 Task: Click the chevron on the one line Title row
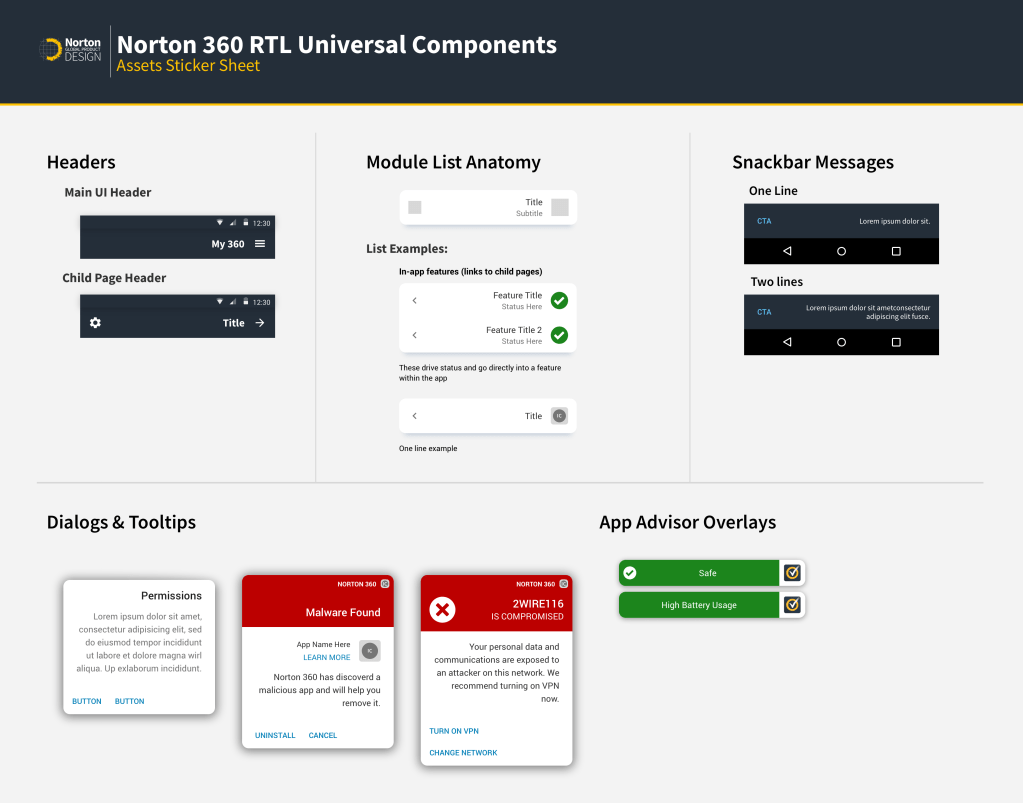click(415, 416)
